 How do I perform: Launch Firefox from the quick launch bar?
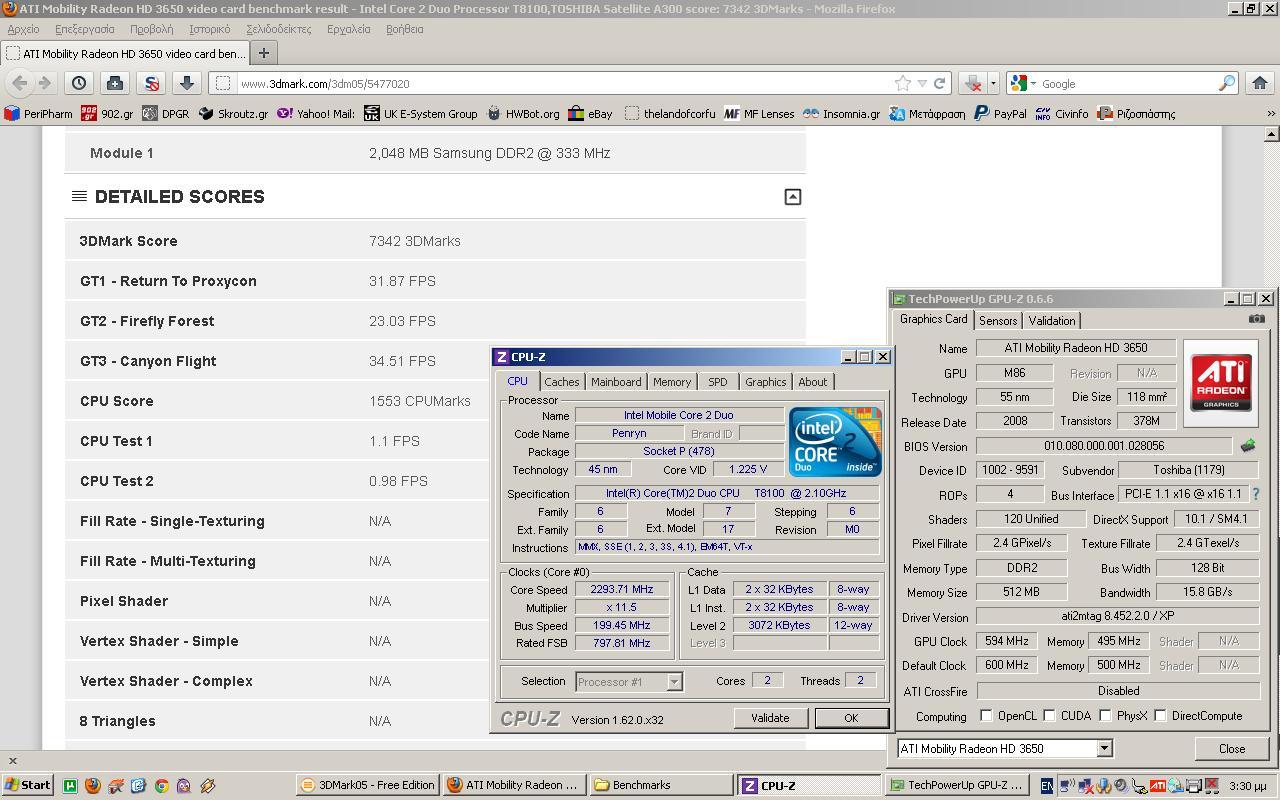pos(93,786)
